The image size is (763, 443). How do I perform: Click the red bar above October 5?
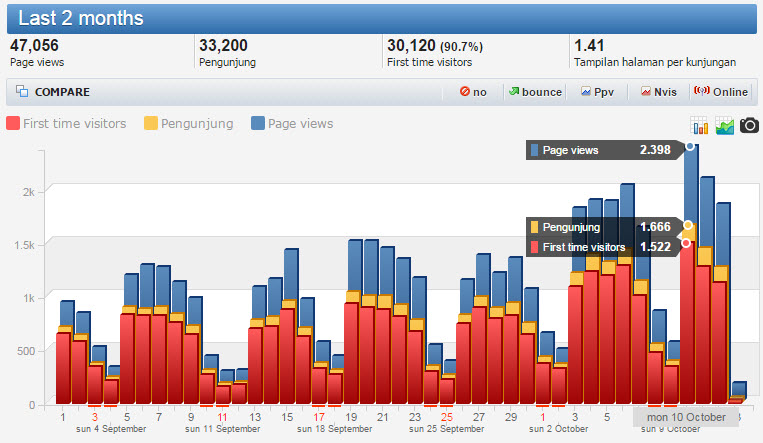click(x=607, y=339)
